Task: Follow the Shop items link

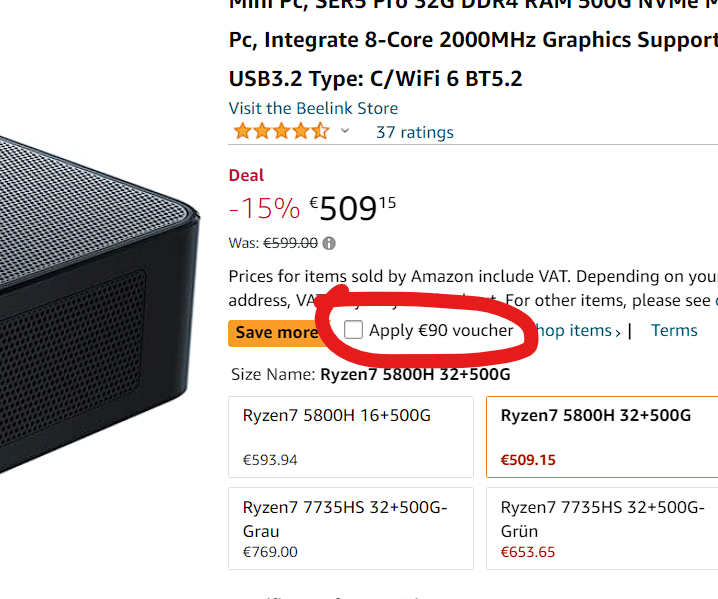Action: click(x=580, y=330)
